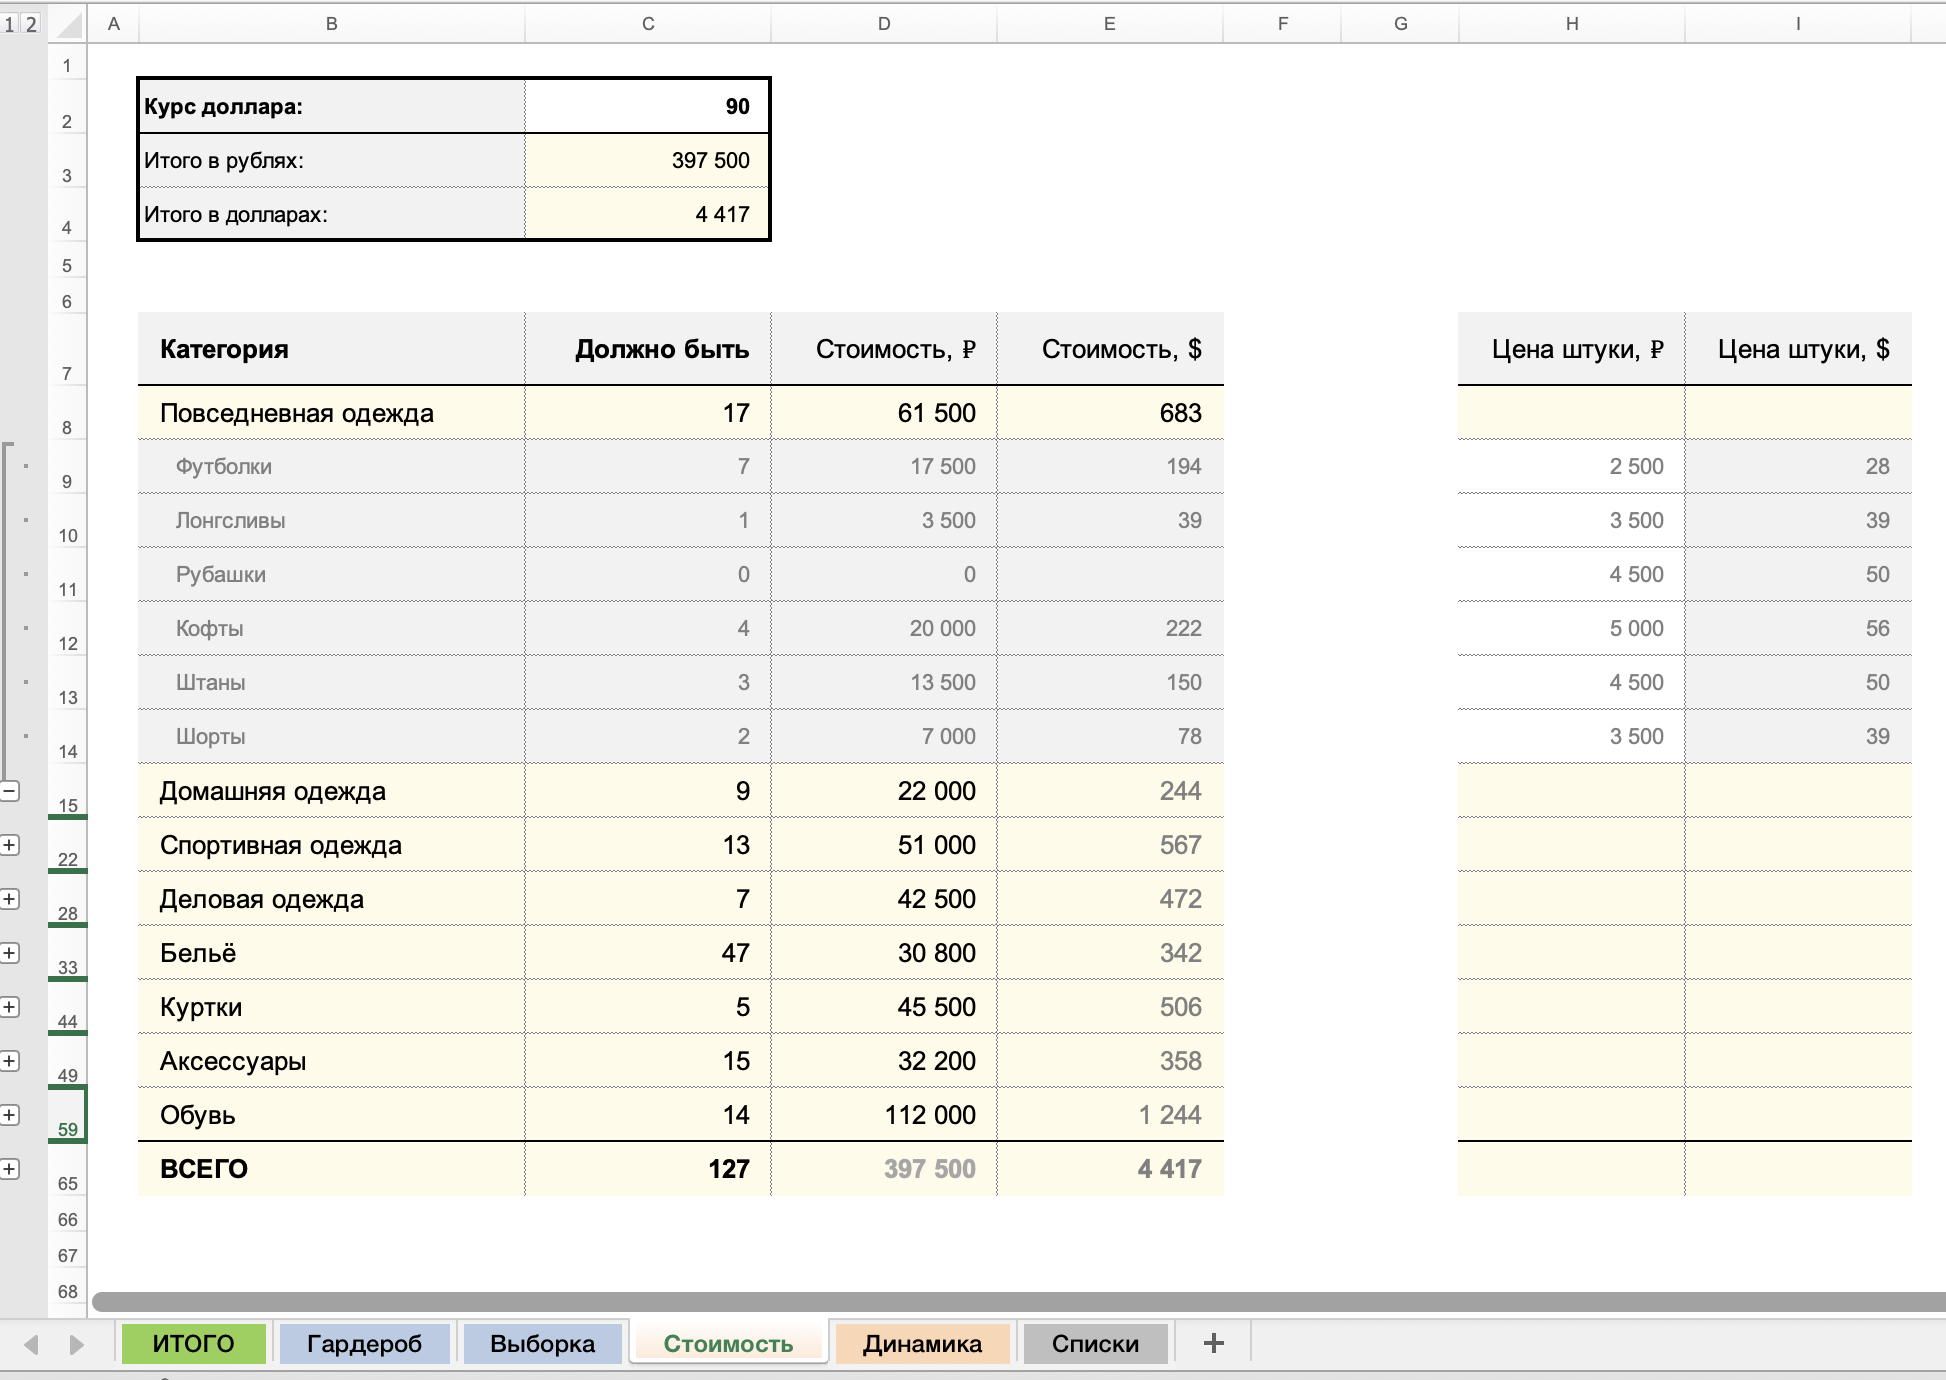Screen dimensions: 1946x1380
Task: Expand the outline group at row 33
Action: click(10, 953)
